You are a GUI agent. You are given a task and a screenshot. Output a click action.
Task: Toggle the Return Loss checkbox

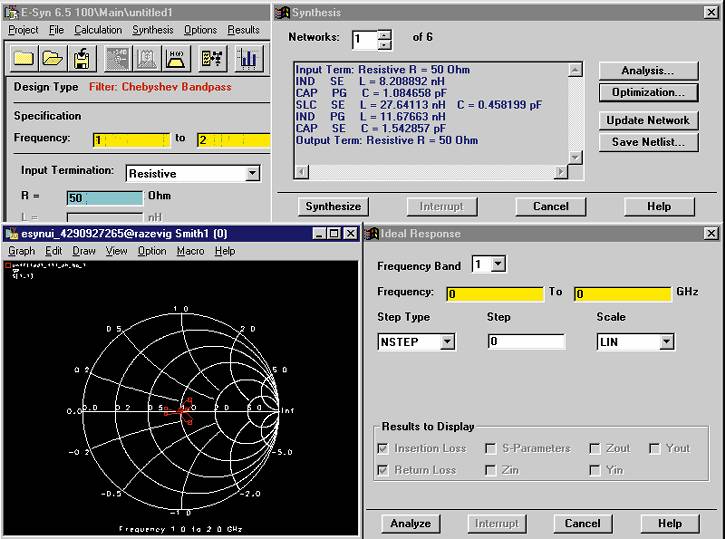click(385, 470)
